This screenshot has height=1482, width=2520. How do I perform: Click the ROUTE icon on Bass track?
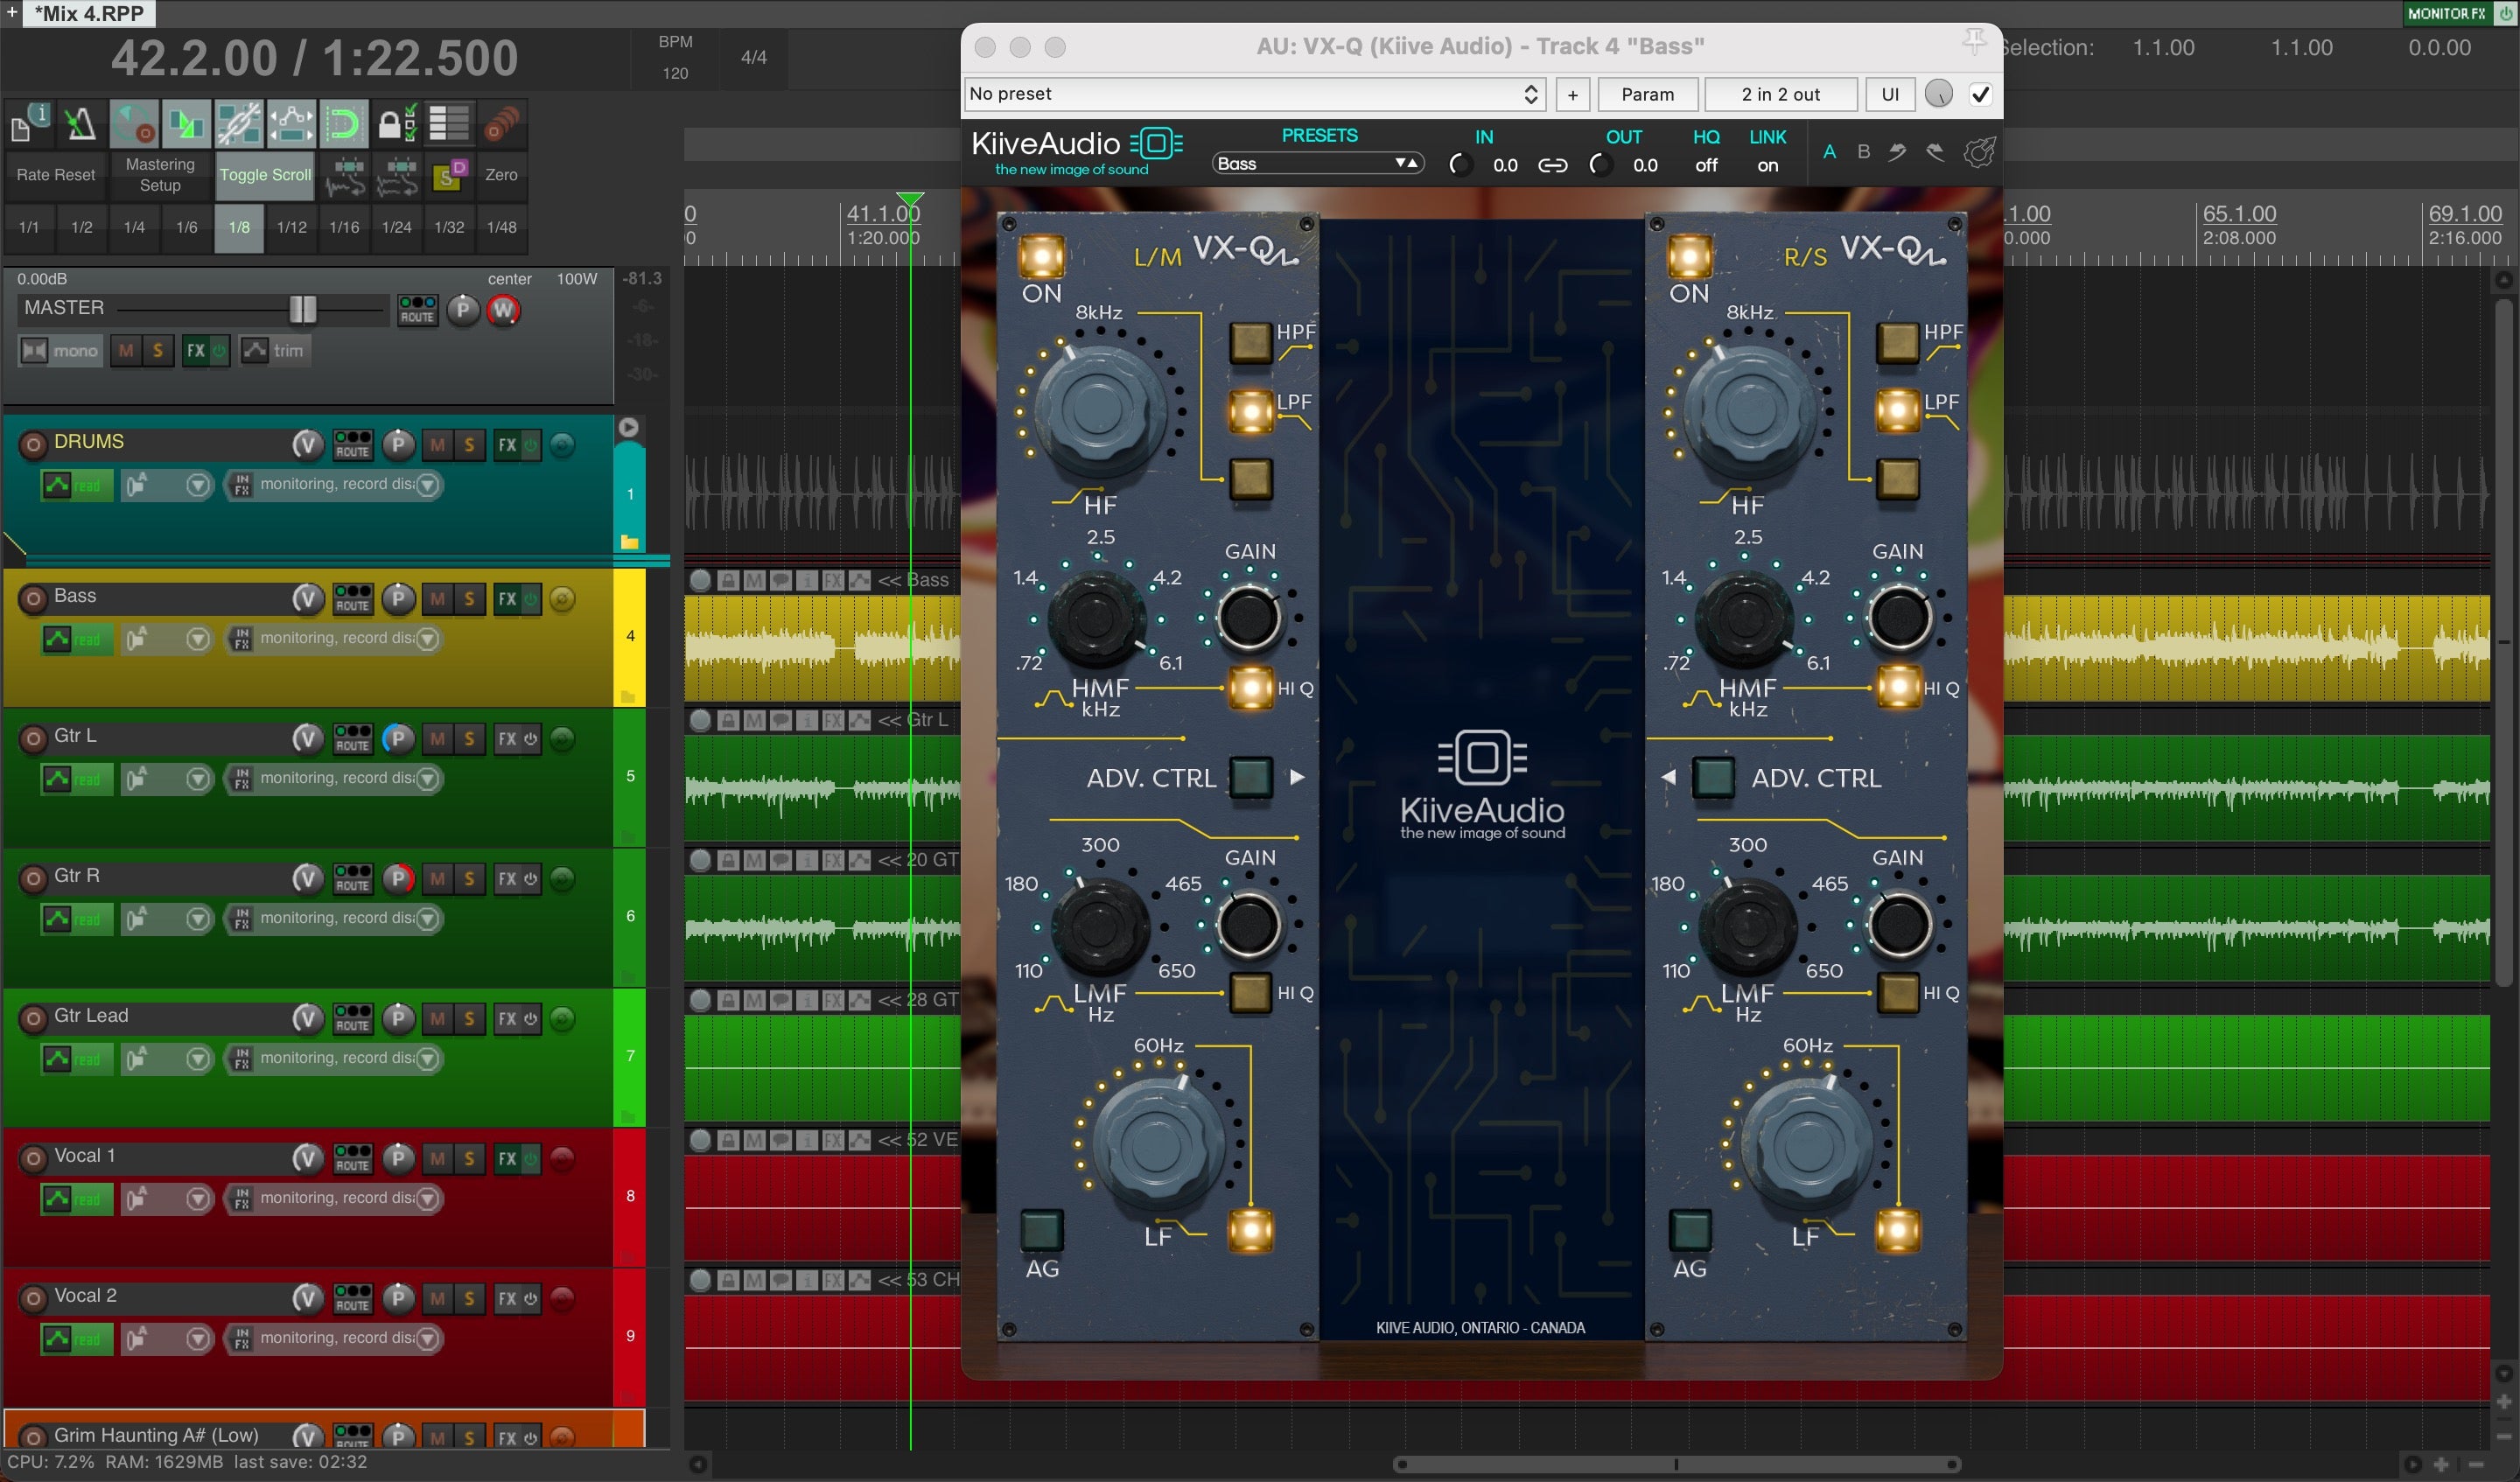pos(352,599)
